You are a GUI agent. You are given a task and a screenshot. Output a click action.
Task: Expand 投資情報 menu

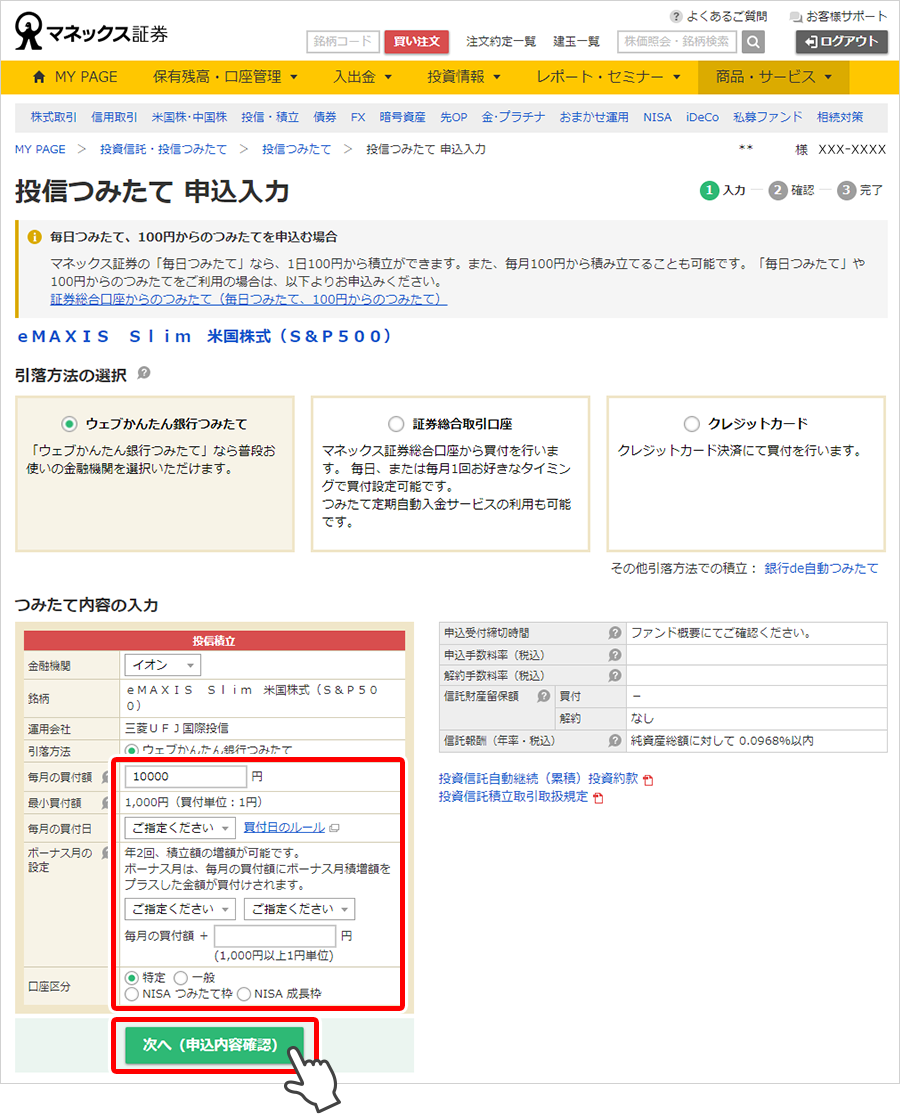click(464, 77)
